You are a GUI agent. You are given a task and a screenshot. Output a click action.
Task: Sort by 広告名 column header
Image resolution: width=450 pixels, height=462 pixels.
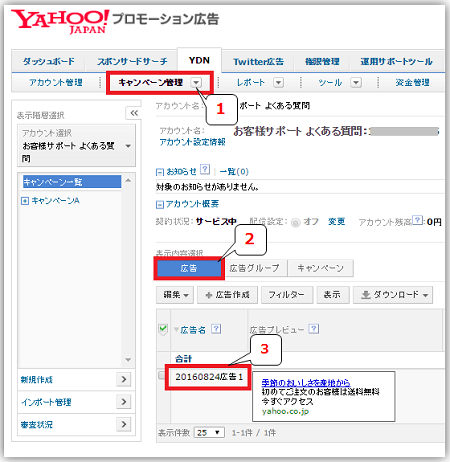click(x=193, y=330)
